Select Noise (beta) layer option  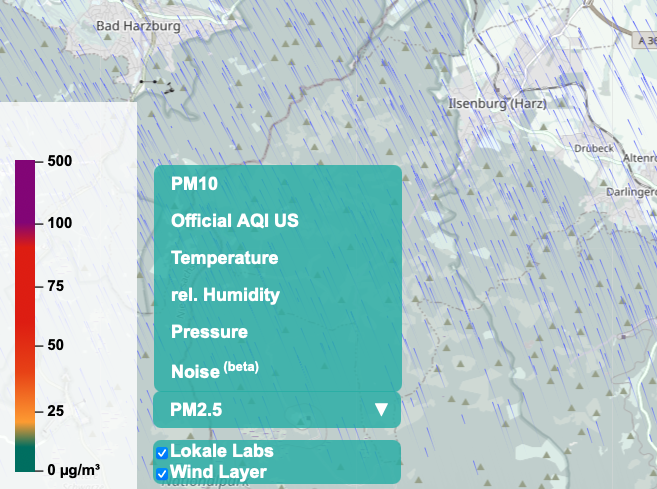click(x=215, y=369)
